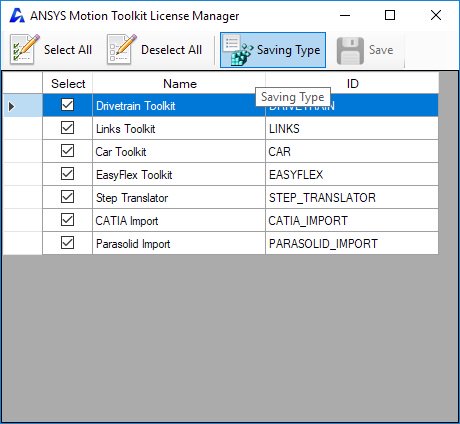Uncheck the Parasolid Import checkbox

pyautogui.click(x=67, y=243)
